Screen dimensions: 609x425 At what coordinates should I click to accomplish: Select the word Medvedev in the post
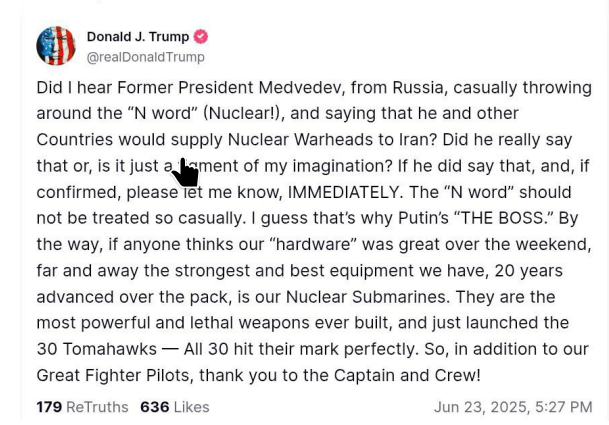coord(301,87)
